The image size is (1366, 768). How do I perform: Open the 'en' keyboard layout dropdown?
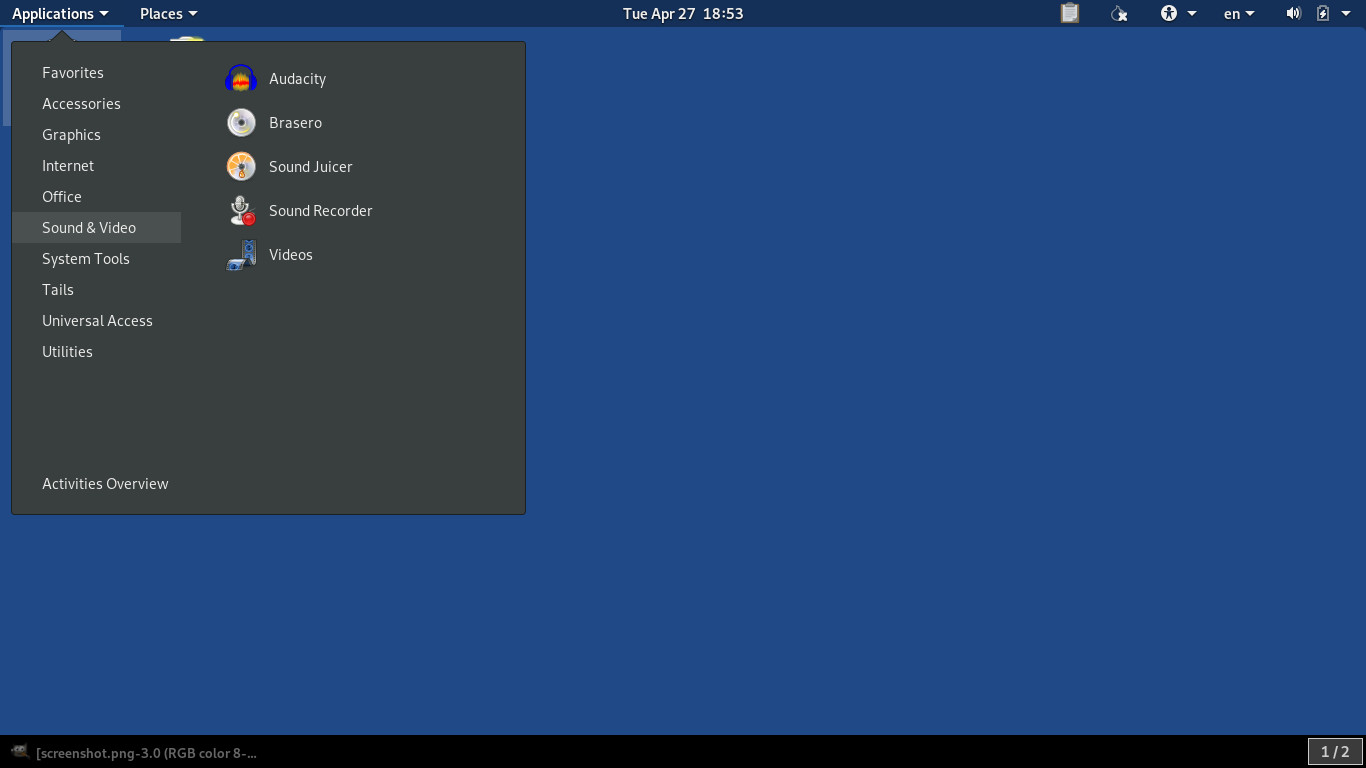coord(1239,13)
